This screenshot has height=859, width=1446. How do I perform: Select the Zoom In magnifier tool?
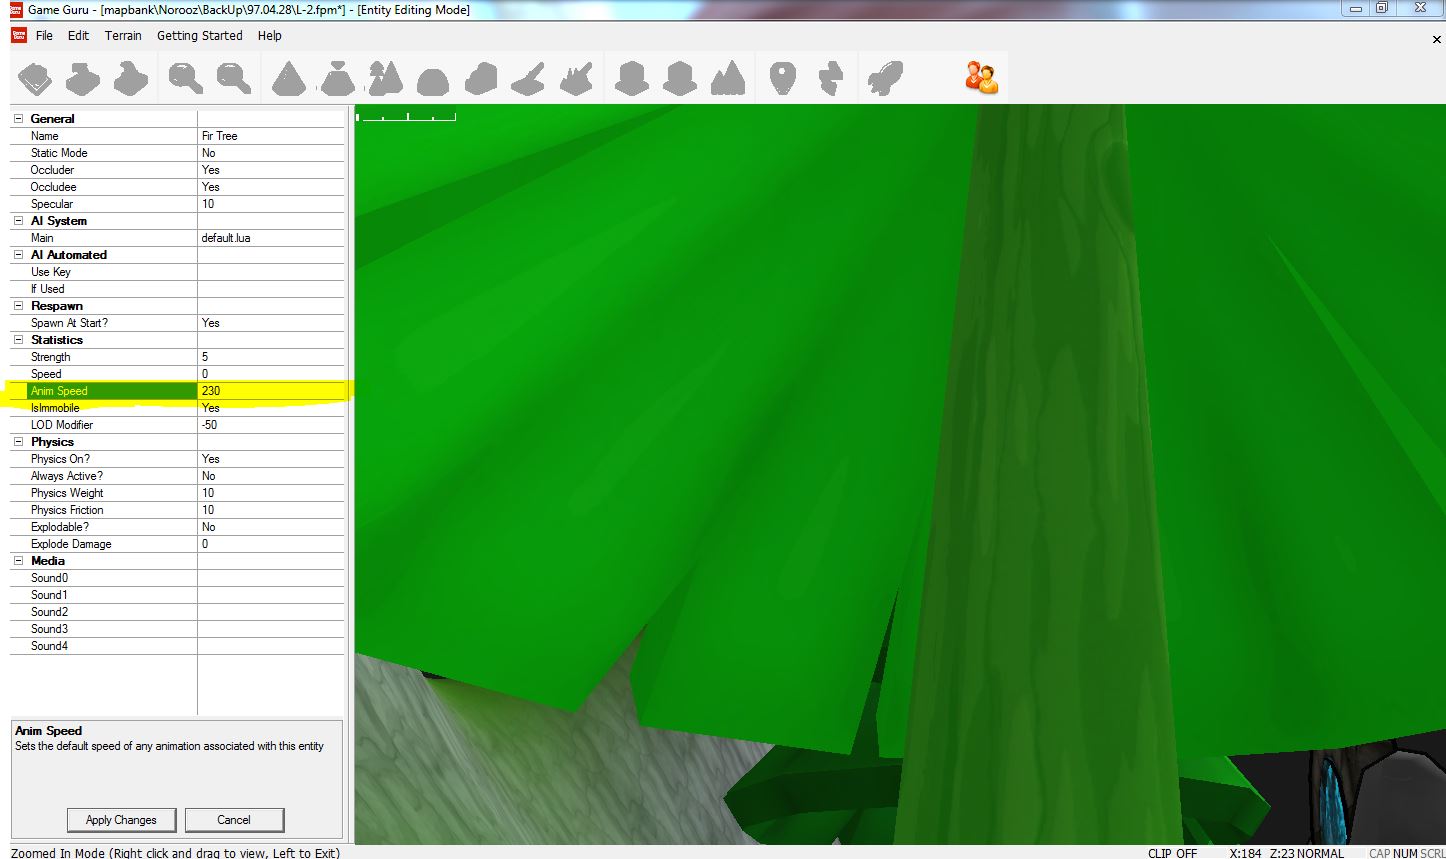click(x=184, y=77)
